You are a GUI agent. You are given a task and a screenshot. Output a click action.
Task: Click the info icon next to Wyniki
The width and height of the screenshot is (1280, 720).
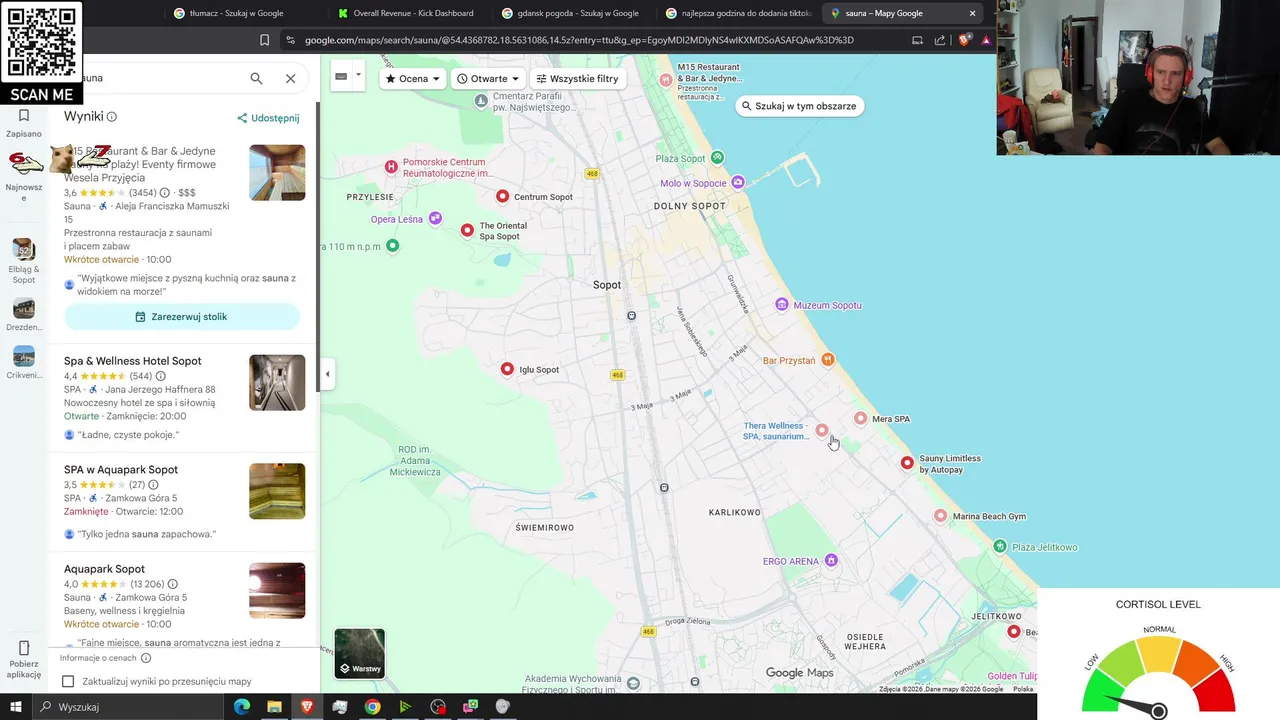pyautogui.click(x=112, y=117)
